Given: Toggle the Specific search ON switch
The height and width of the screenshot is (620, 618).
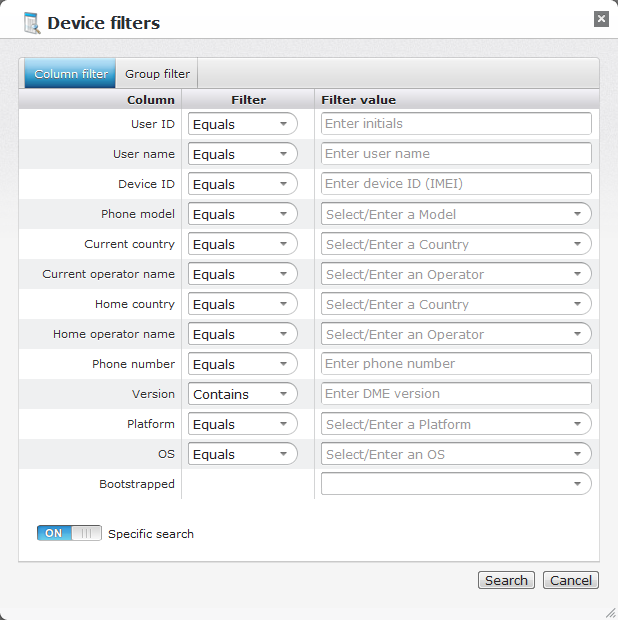Looking at the screenshot, I should coord(69,534).
